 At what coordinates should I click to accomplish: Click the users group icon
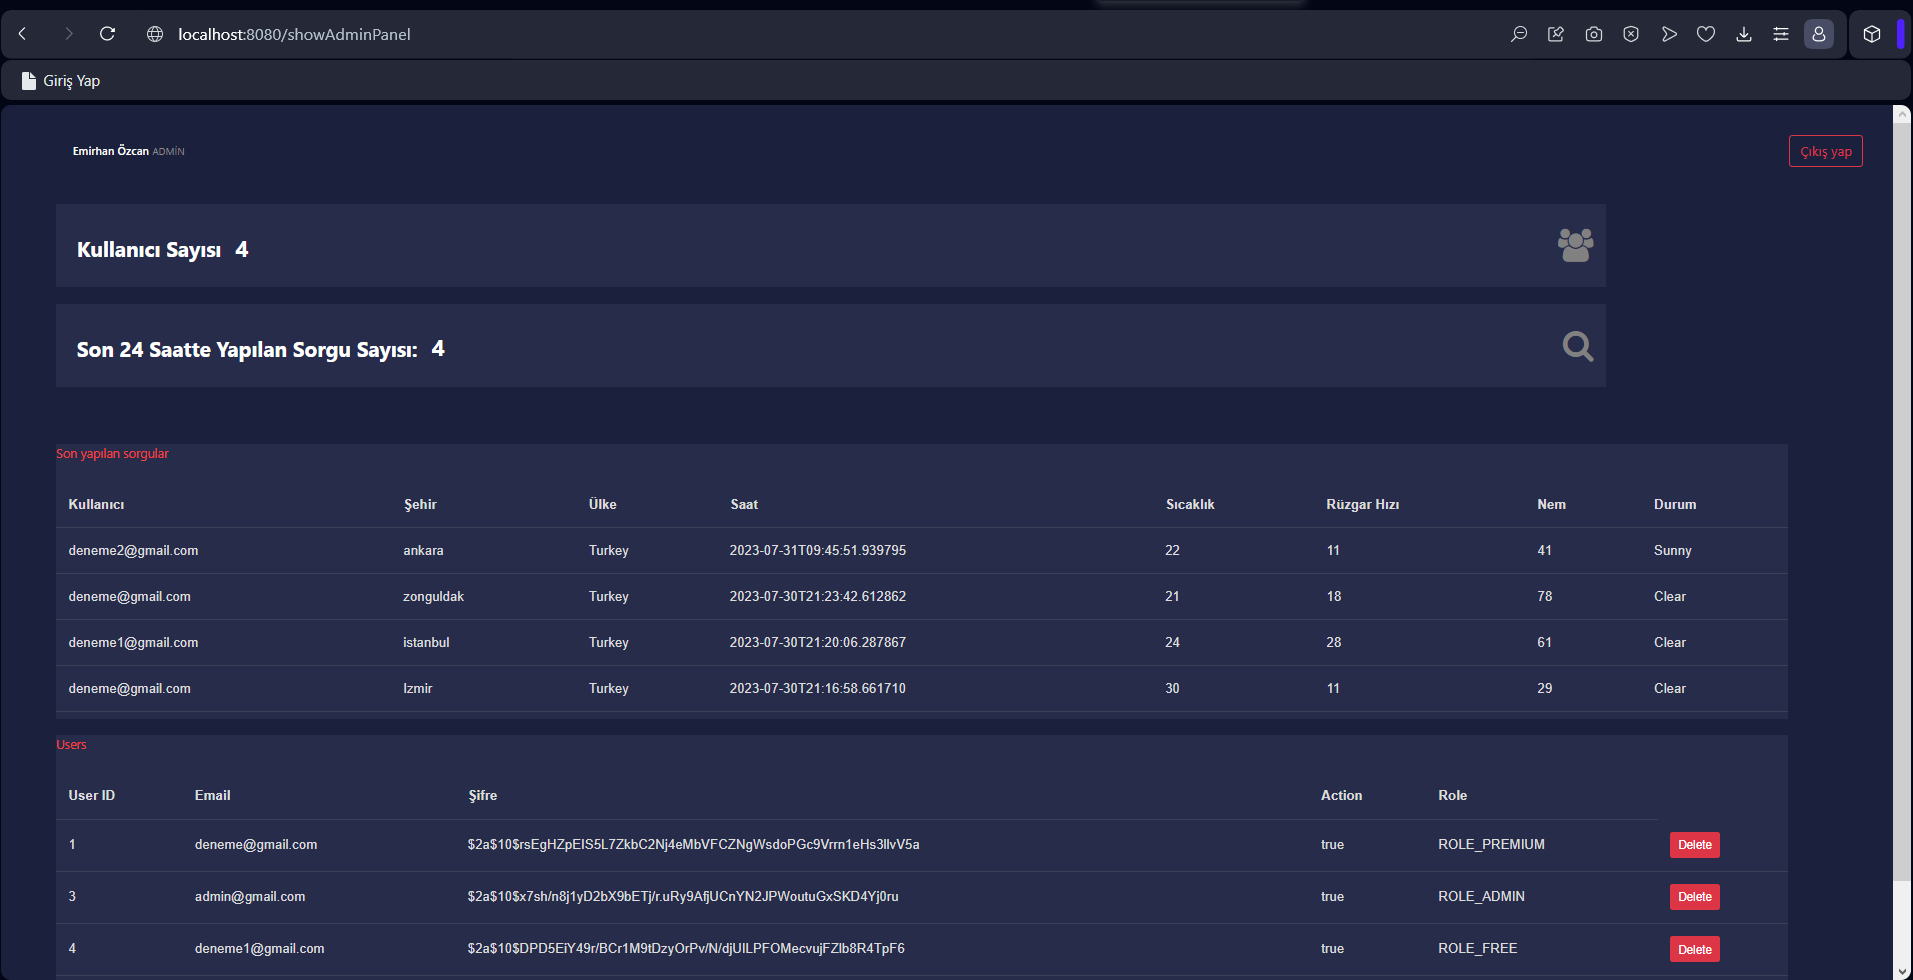click(x=1575, y=245)
